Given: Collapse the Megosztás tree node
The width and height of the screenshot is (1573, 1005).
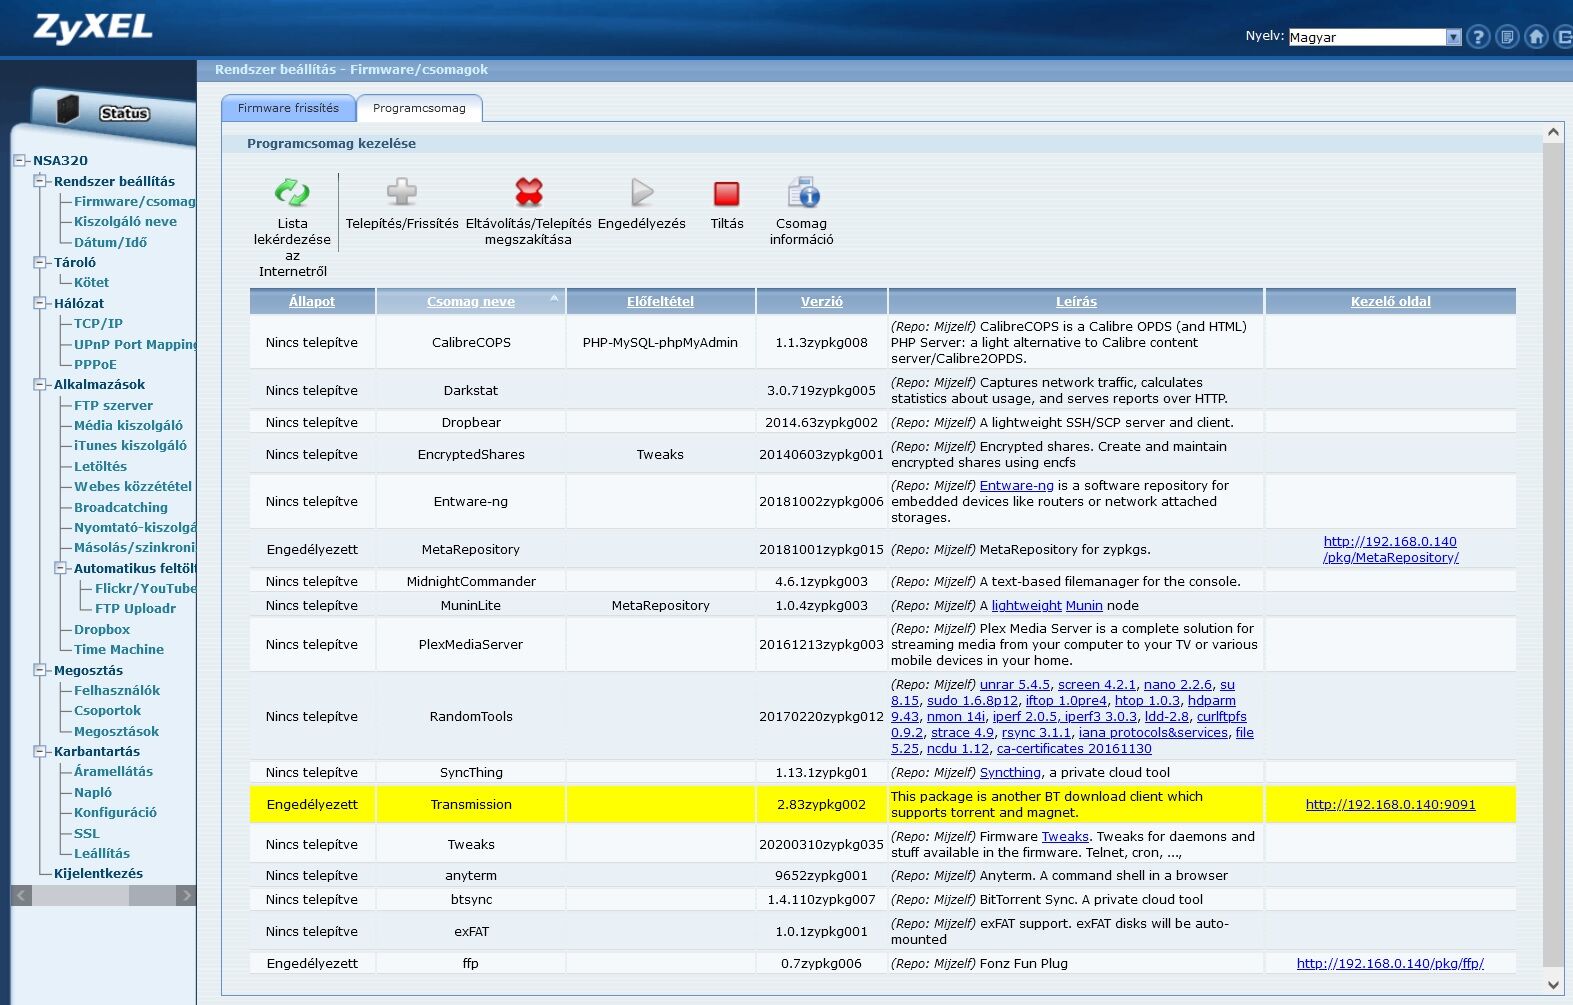Looking at the screenshot, I should click(40, 670).
